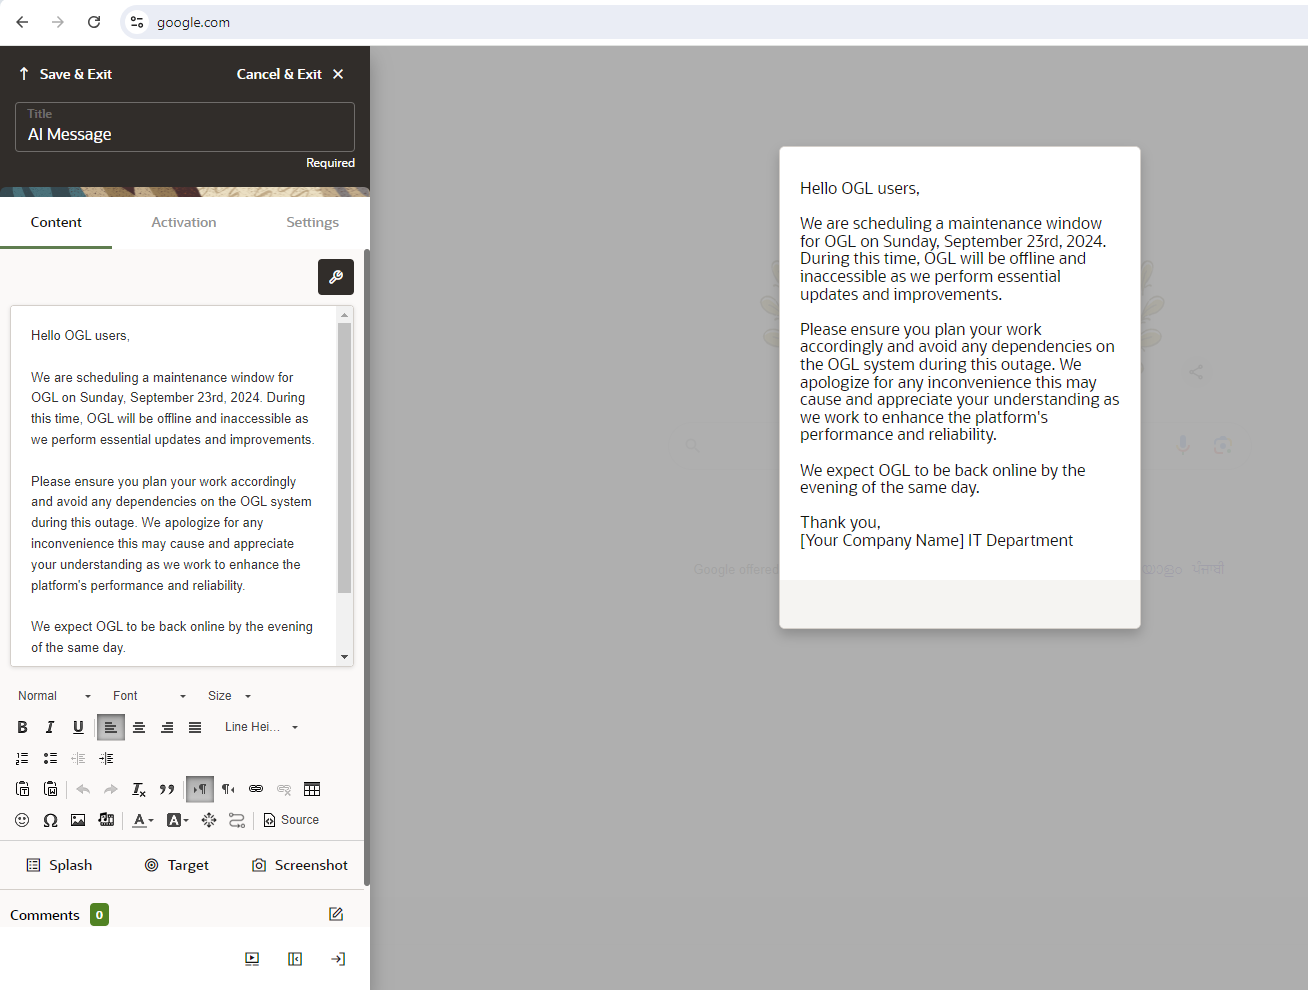The image size is (1308, 990).
Task: Set right-to-left text direction
Action: 228,789
